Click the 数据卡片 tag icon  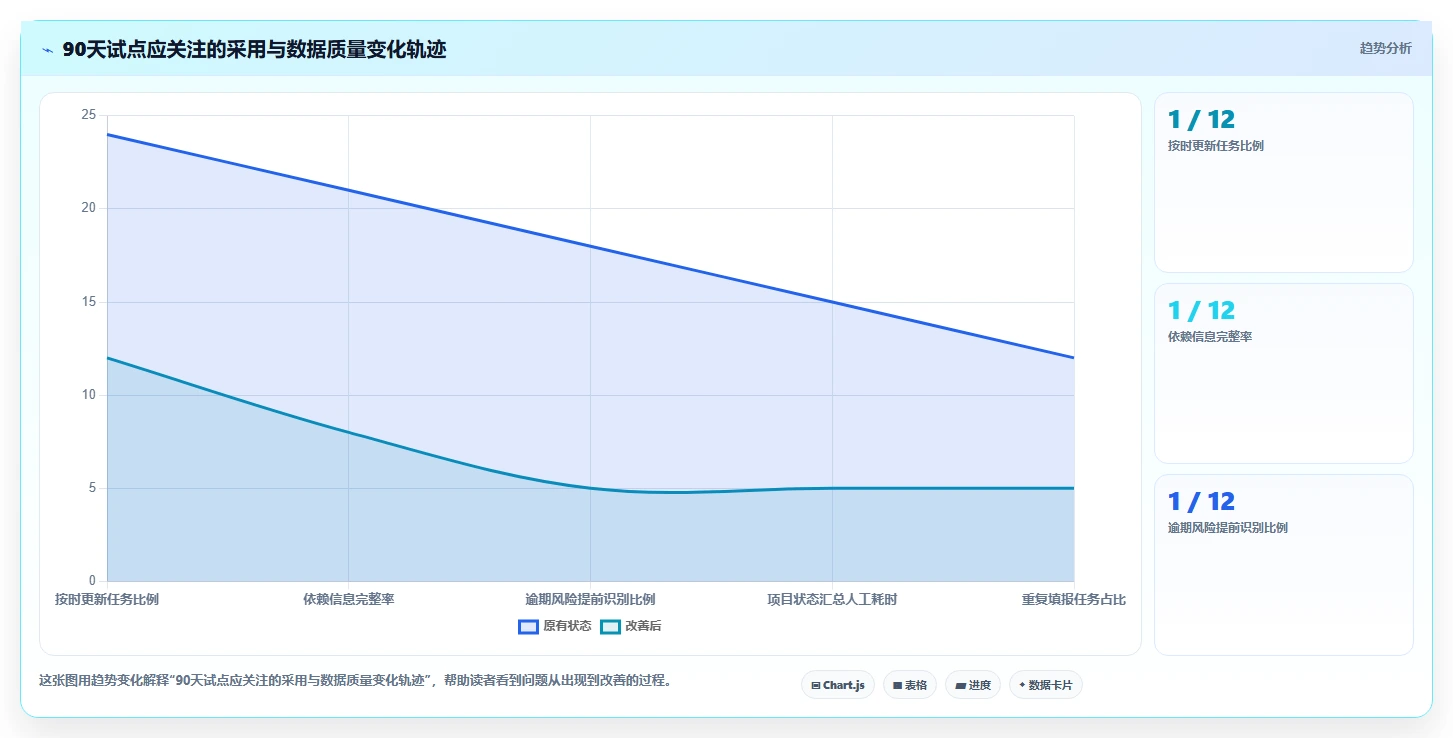click(x=1022, y=686)
